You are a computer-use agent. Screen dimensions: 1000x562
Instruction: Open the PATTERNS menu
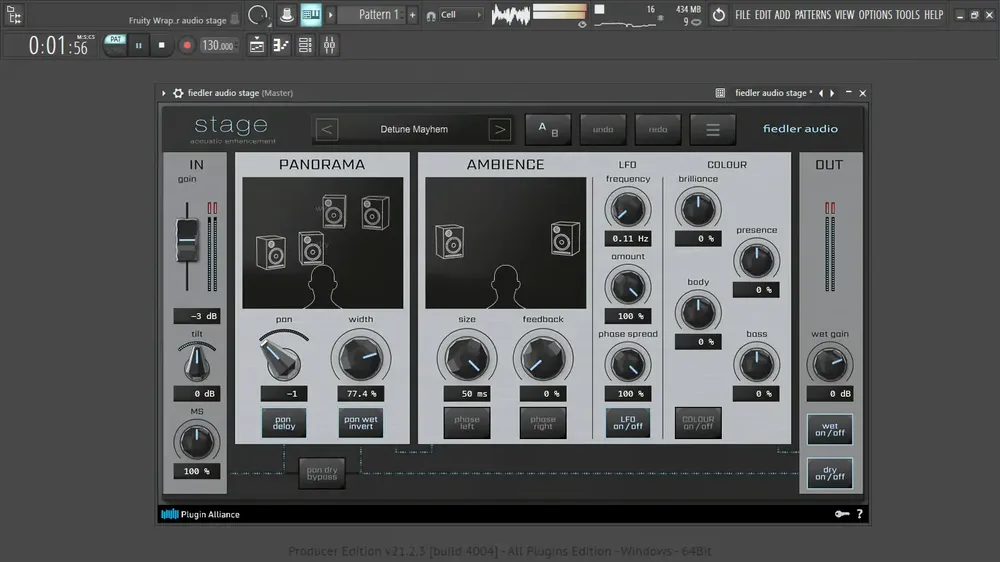tap(812, 15)
